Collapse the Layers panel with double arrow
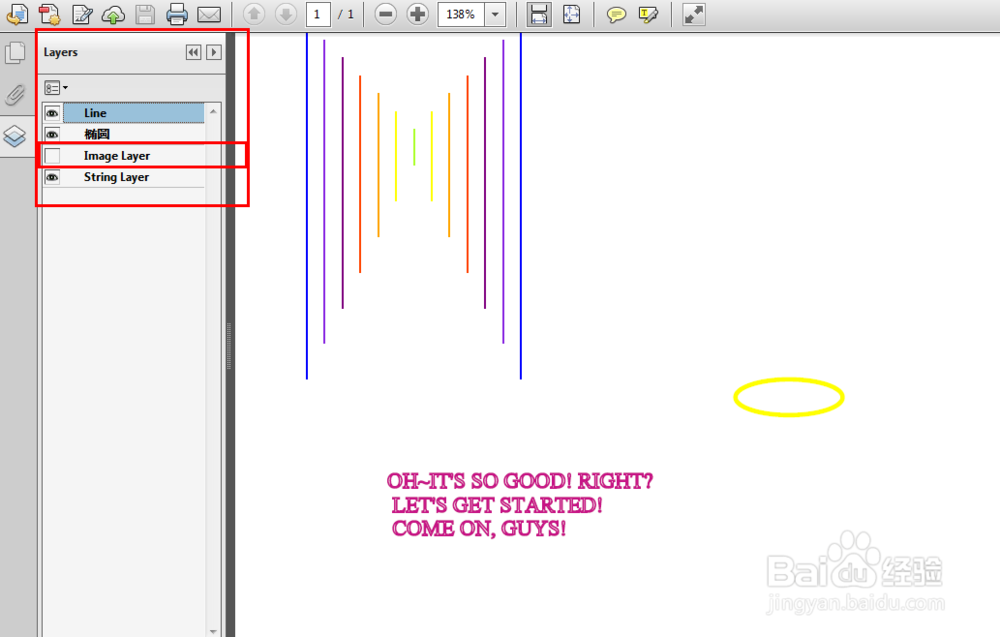This screenshot has width=1000, height=637. [193, 52]
